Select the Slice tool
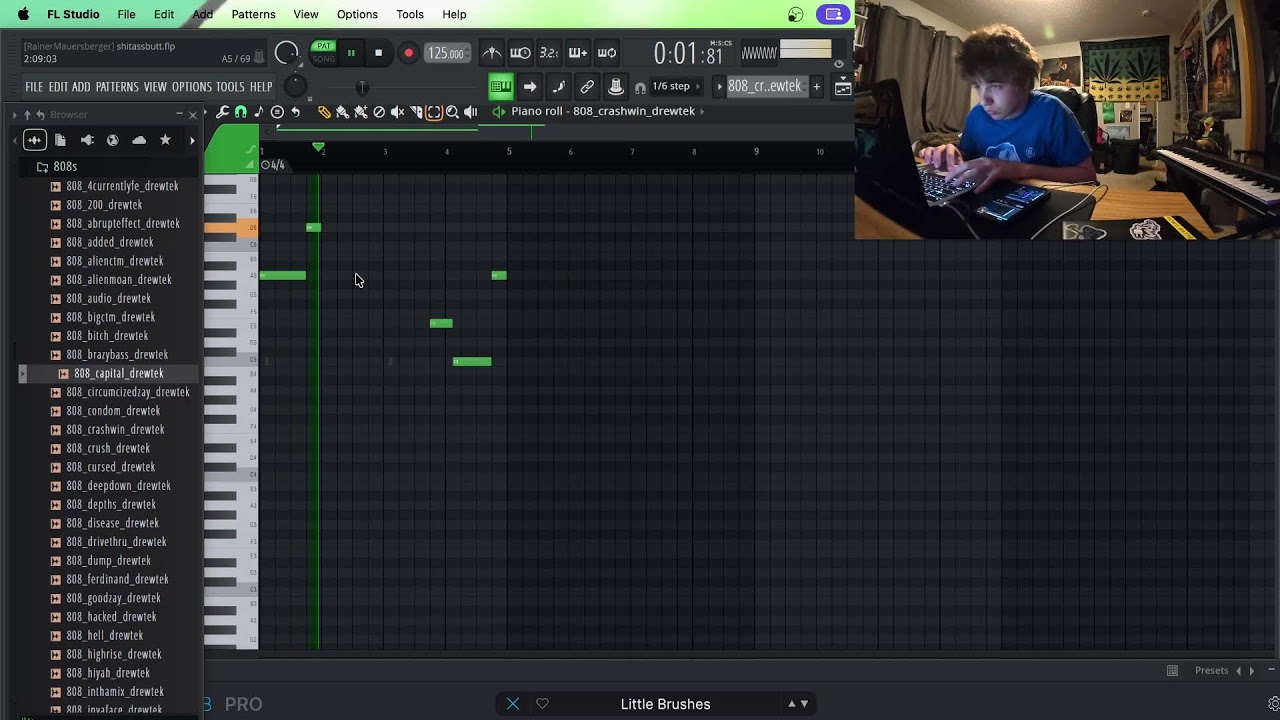This screenshot has width=1280, height=720. tap(416, 112)
